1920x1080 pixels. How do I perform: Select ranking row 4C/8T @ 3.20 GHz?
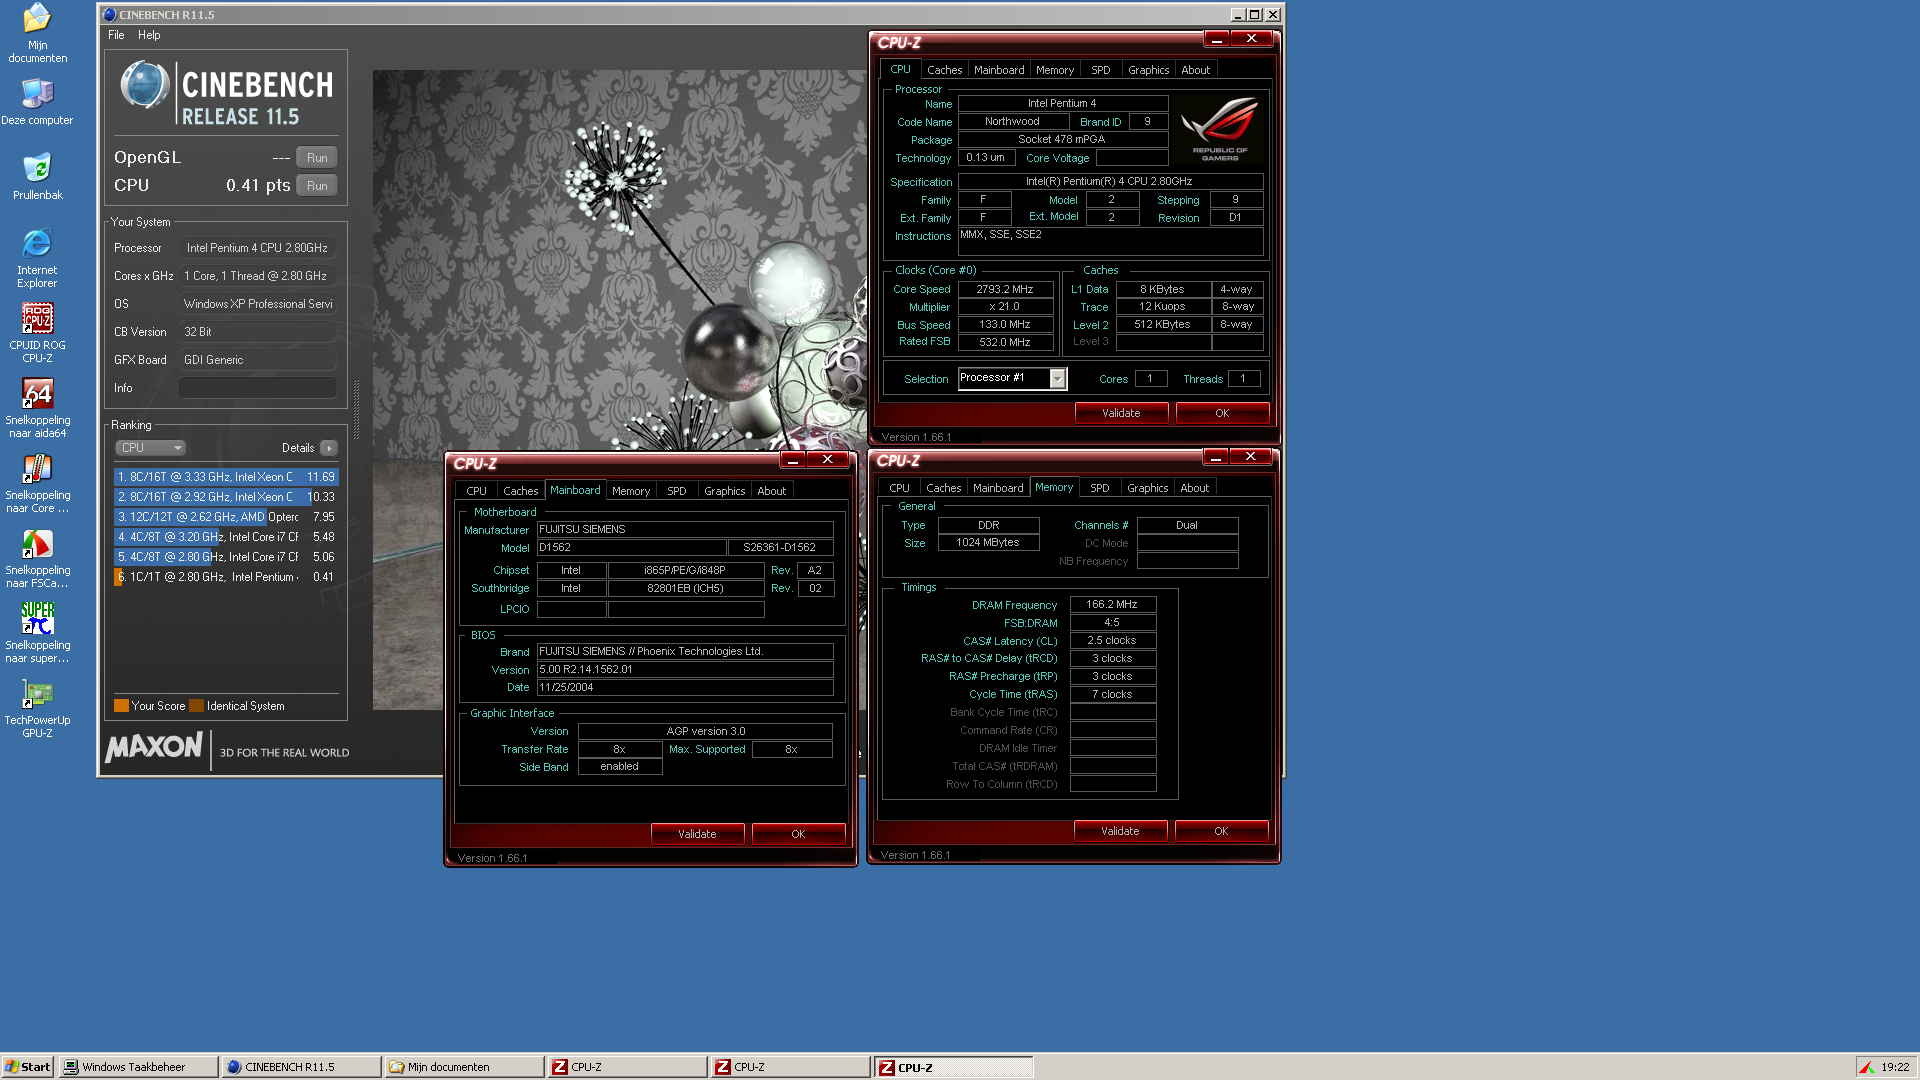(x=226, y=537)
